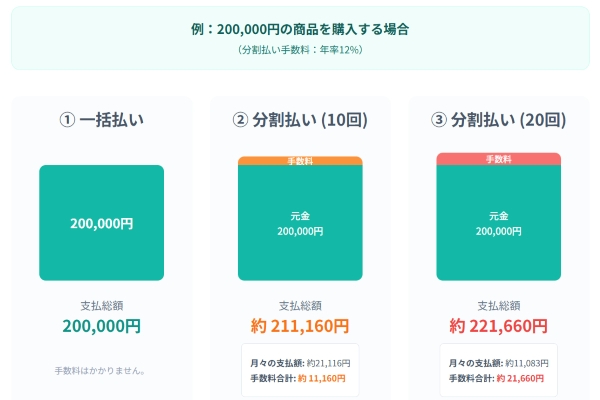Click the orange total 約 211,160円
This screenshot has width=600, height=400.
(300, 326)
